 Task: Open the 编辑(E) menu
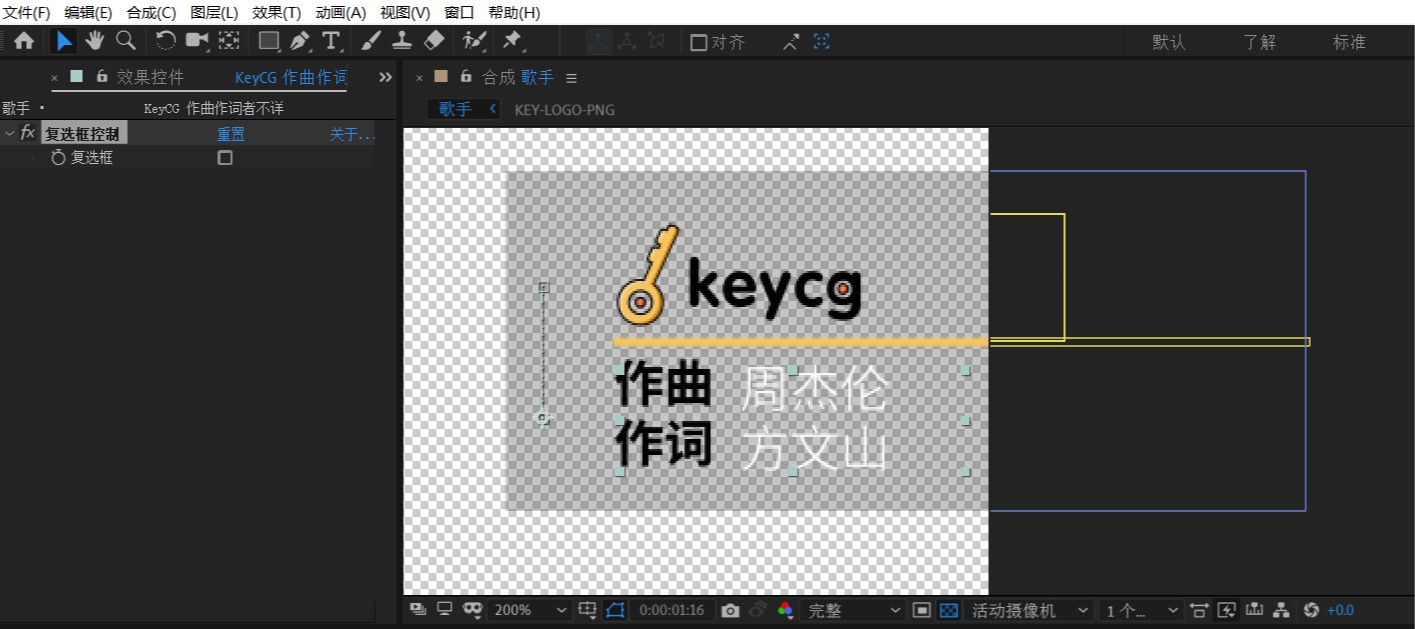(x=88, y=13)
